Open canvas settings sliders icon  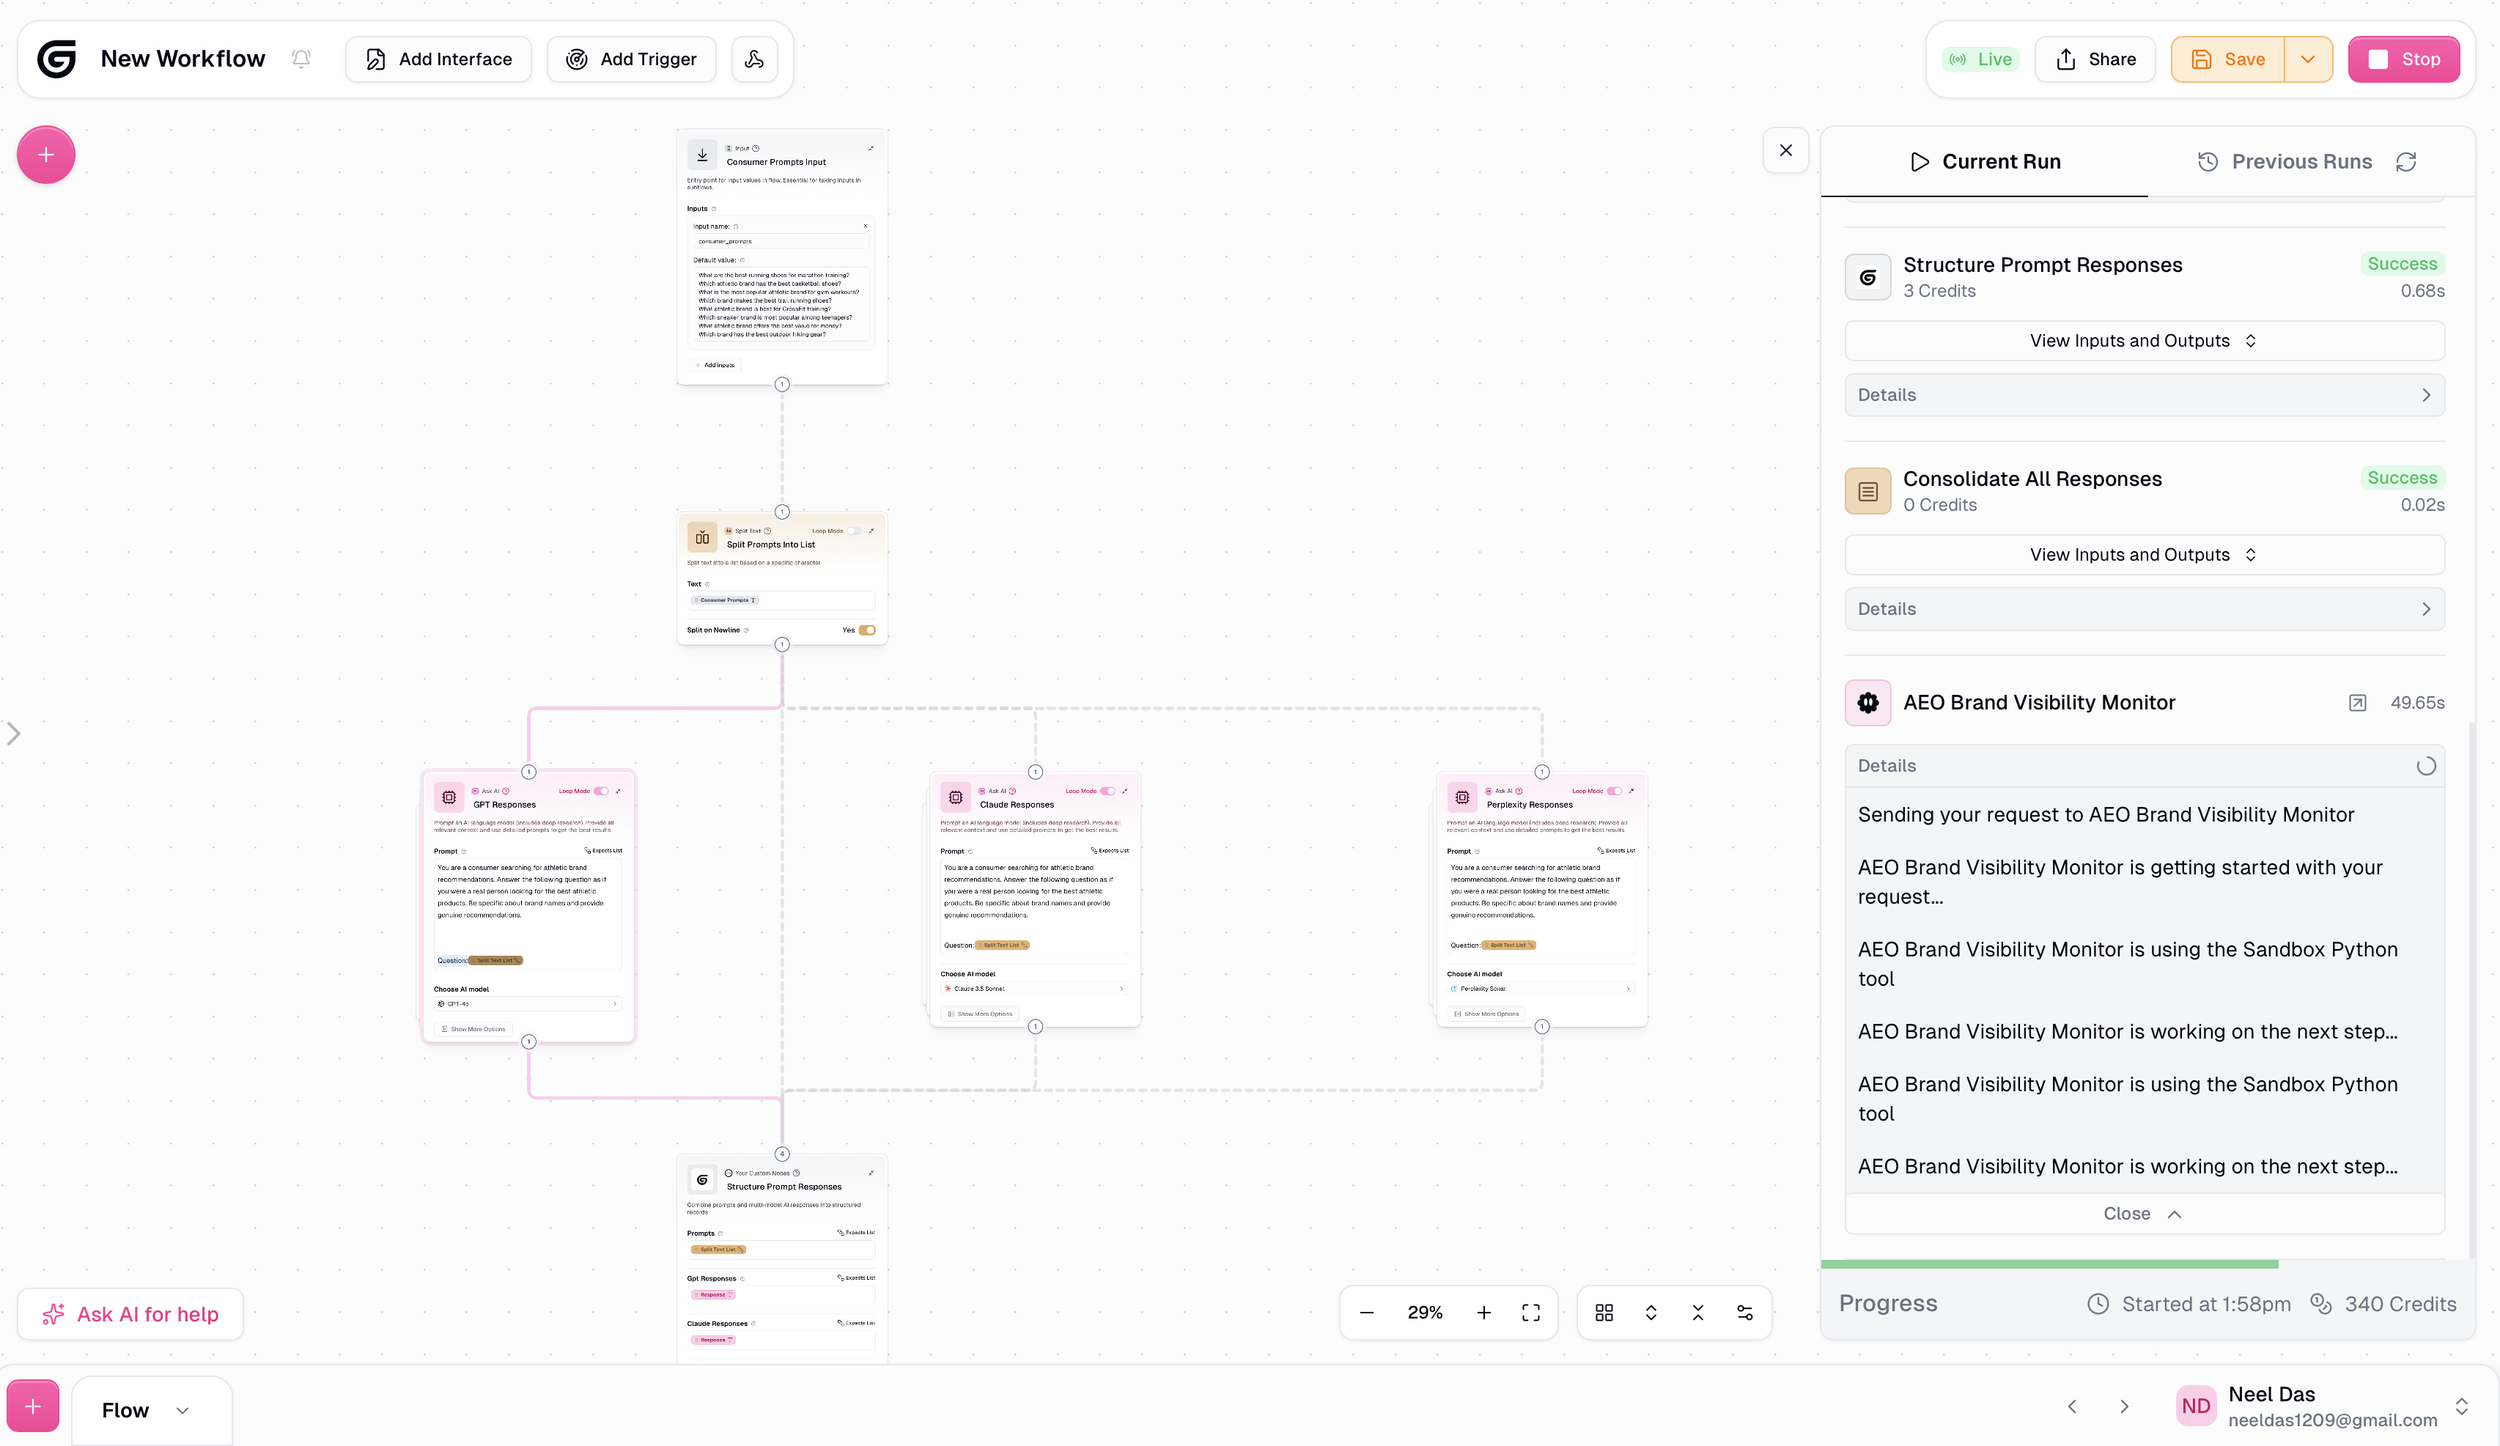1744,1312
